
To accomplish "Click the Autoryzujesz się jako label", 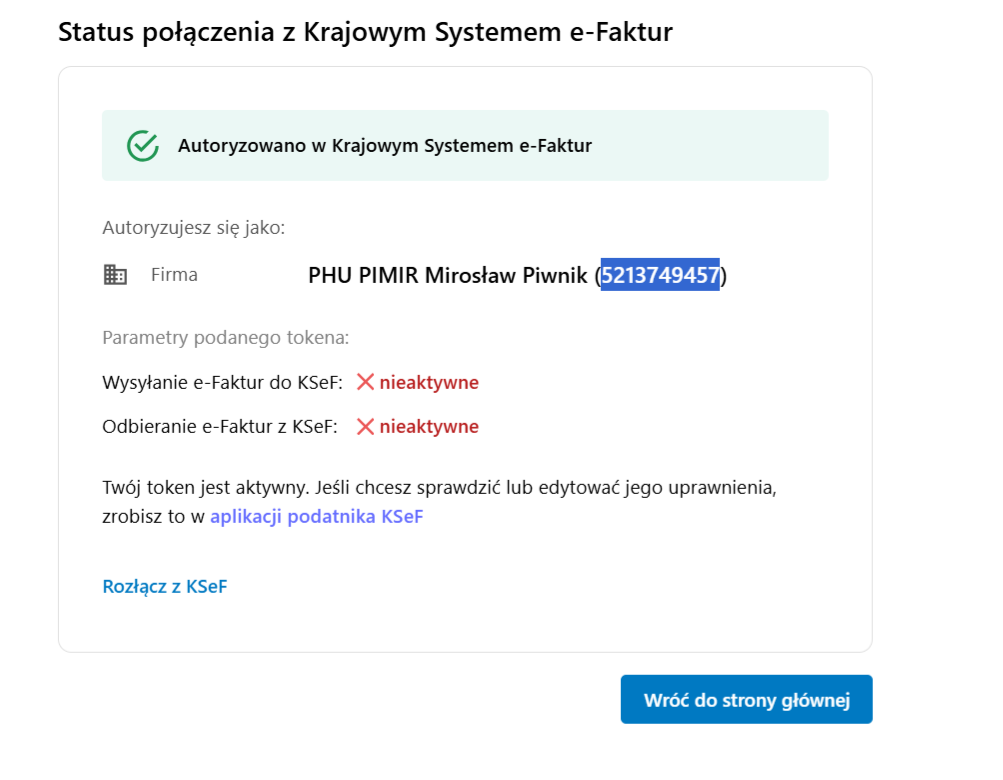I will (x=194, y=228).
